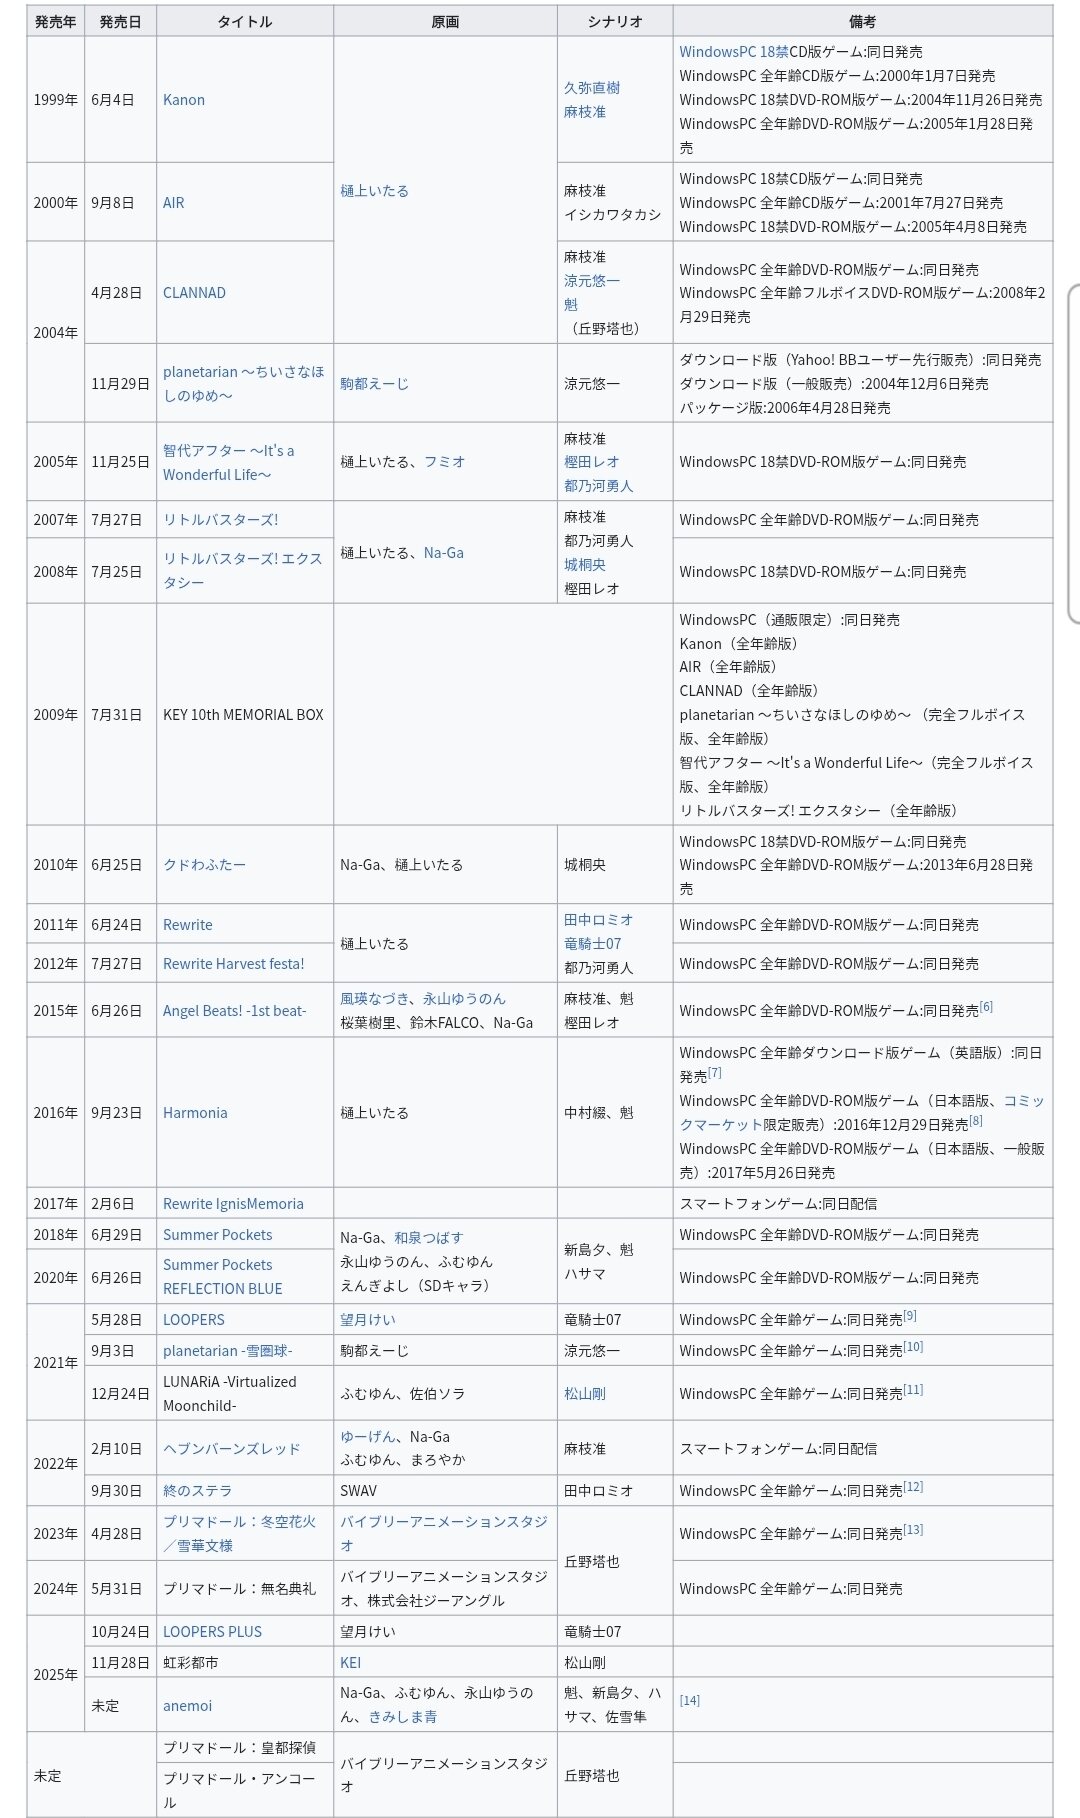Open Rewrite IgnisMemoria link
The image size is (1080, 1818).
point(233,1204)
